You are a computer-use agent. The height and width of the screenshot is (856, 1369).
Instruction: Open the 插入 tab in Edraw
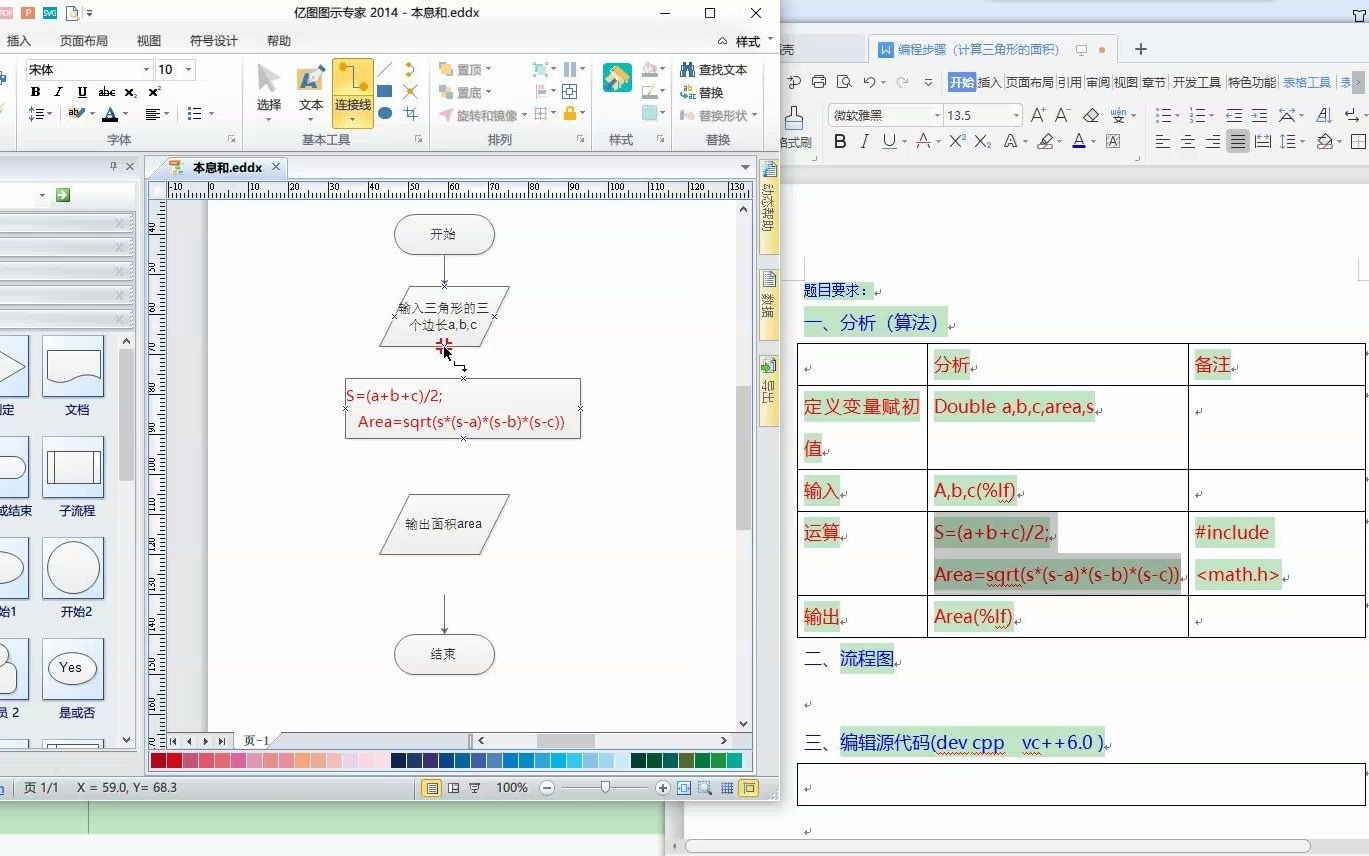click(19, 41)
